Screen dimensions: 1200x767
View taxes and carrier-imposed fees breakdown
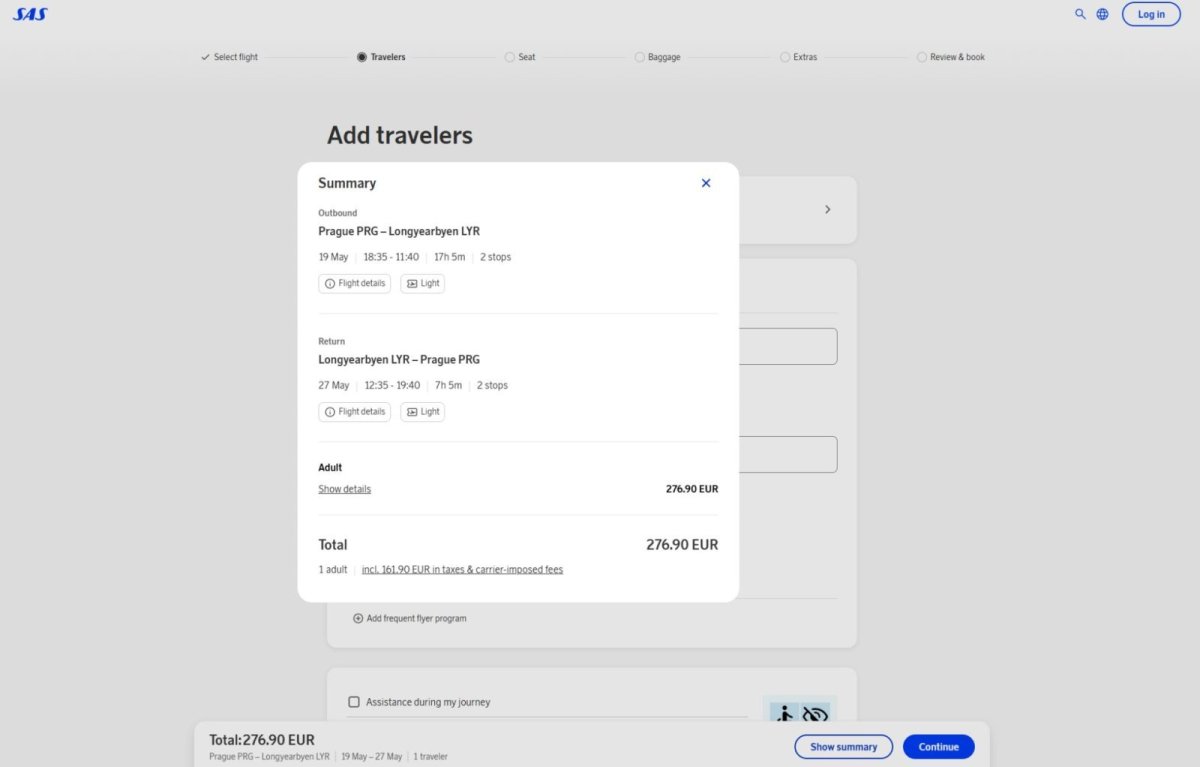tap(462, 570)
